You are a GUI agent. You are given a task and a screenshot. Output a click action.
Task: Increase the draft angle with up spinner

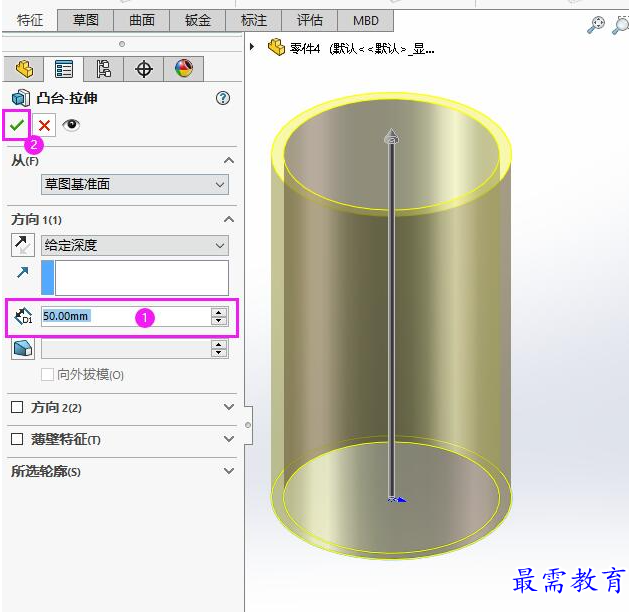(219, 344)
